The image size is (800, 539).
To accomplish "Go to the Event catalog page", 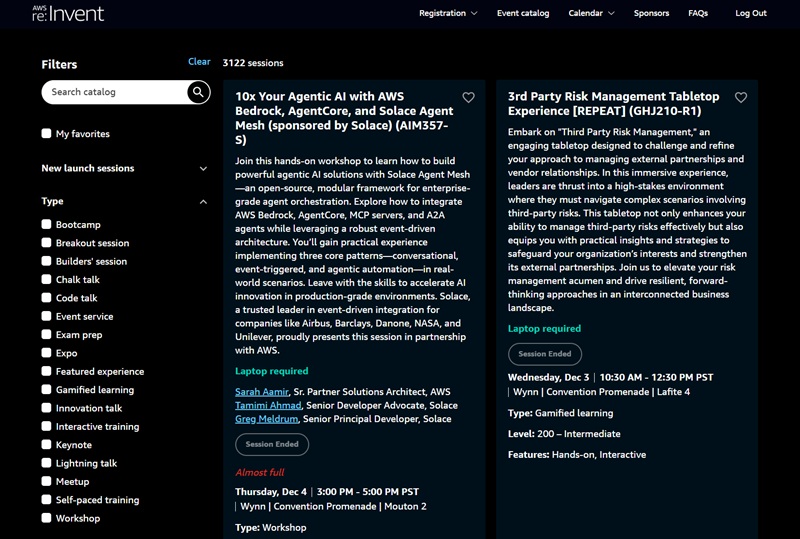I will click(523, 13).
